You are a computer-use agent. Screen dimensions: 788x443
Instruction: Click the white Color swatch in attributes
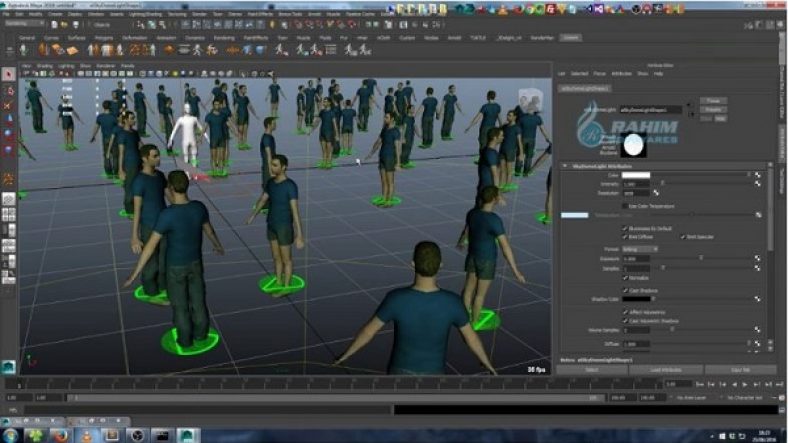click(636, 175)
